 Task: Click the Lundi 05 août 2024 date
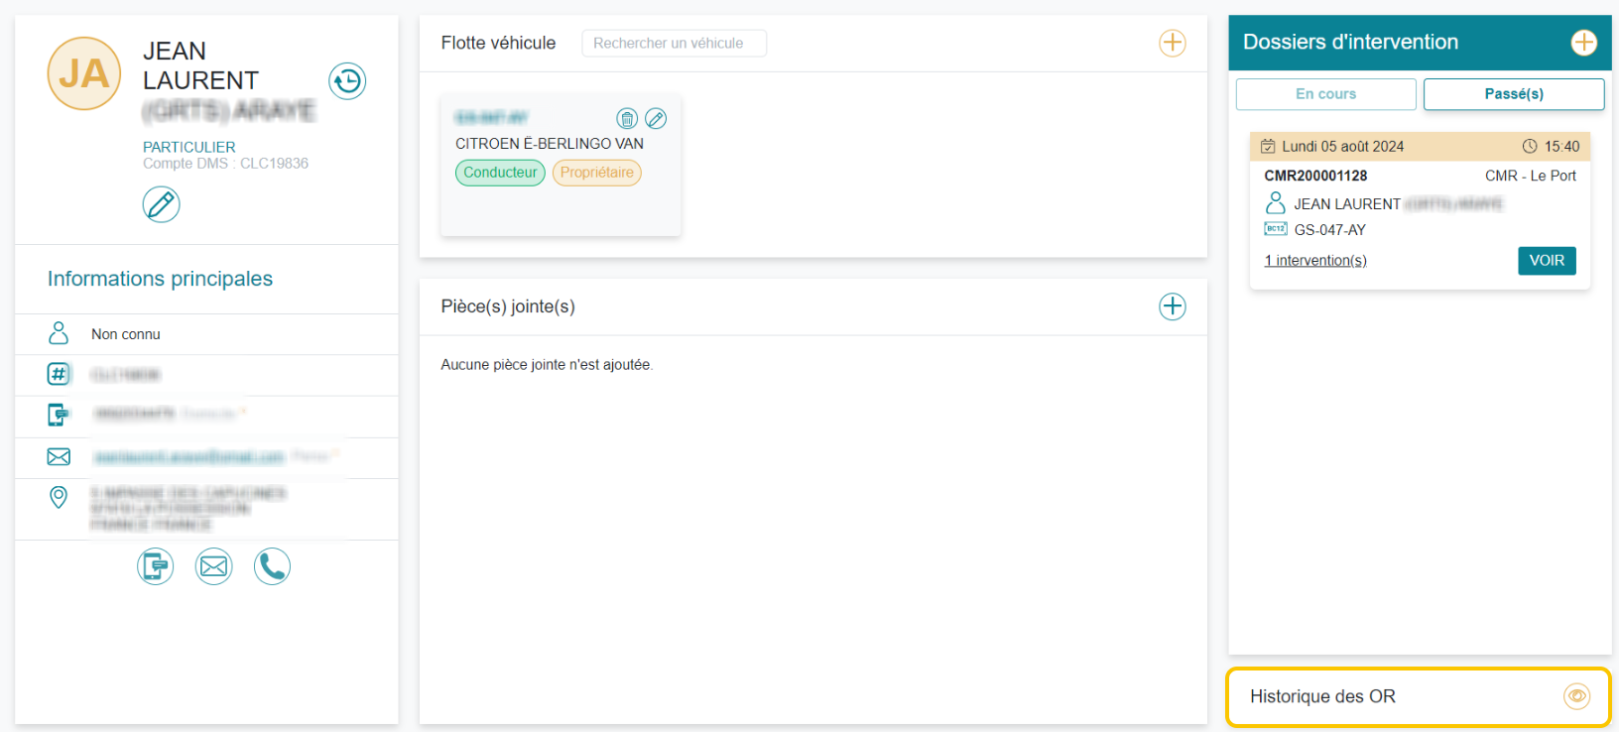pyautogui.click(x=1343, y=146)
